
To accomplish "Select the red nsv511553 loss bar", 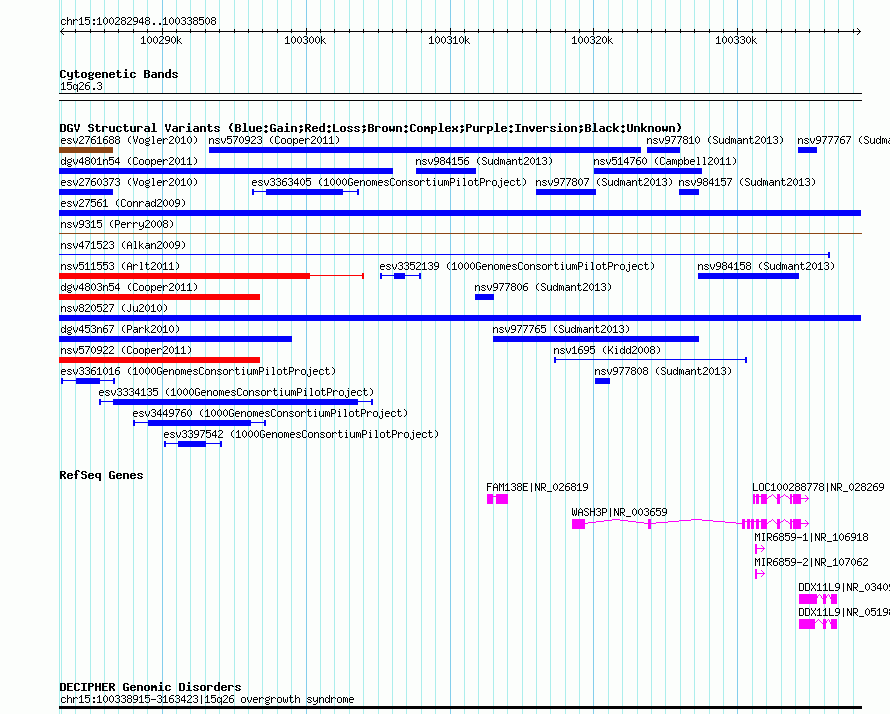I will point(184,276).
